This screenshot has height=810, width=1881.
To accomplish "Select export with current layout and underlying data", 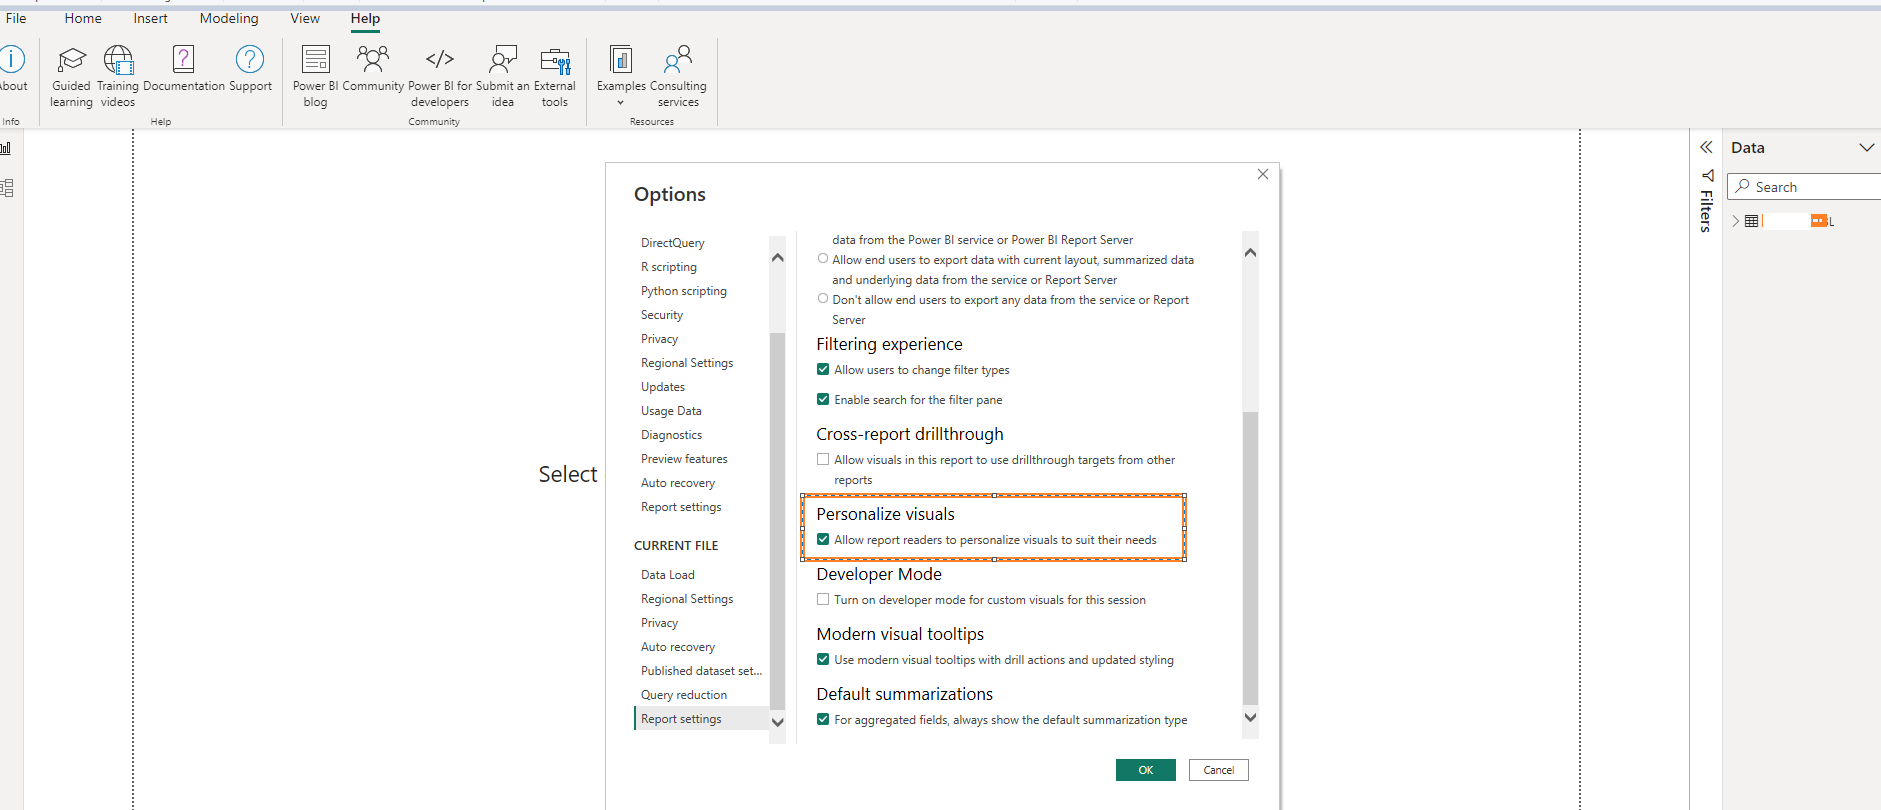I will pos(823,259).
